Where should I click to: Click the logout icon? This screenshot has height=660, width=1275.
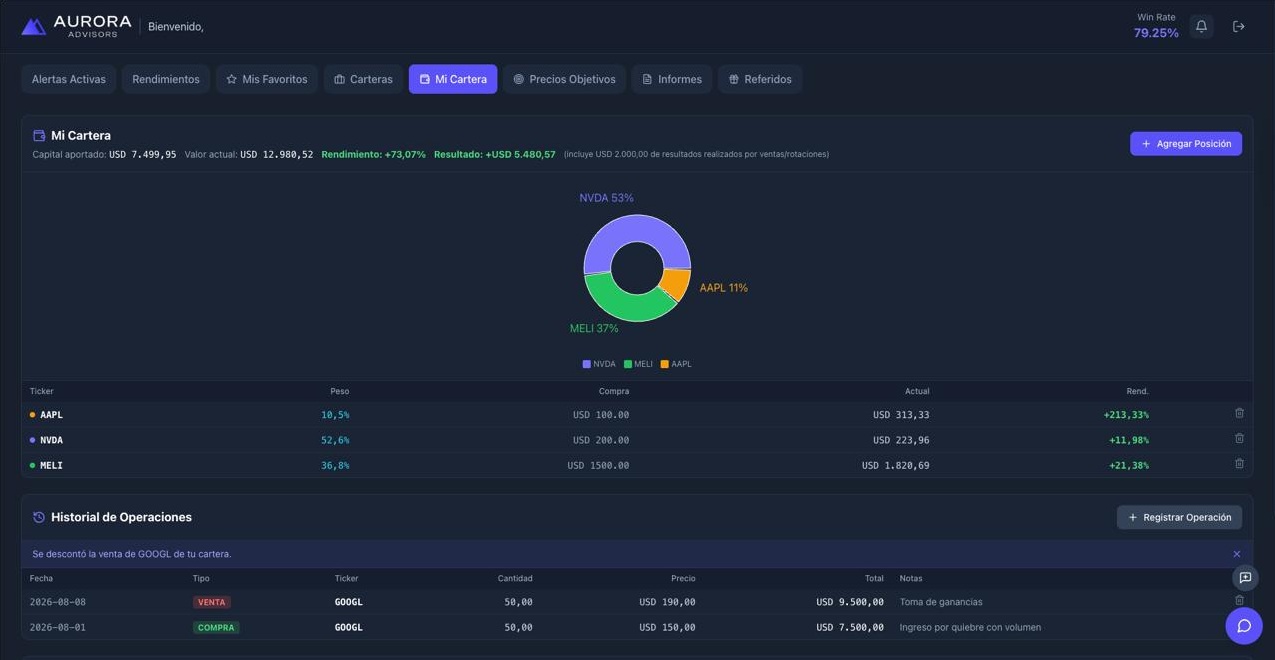1238,26
